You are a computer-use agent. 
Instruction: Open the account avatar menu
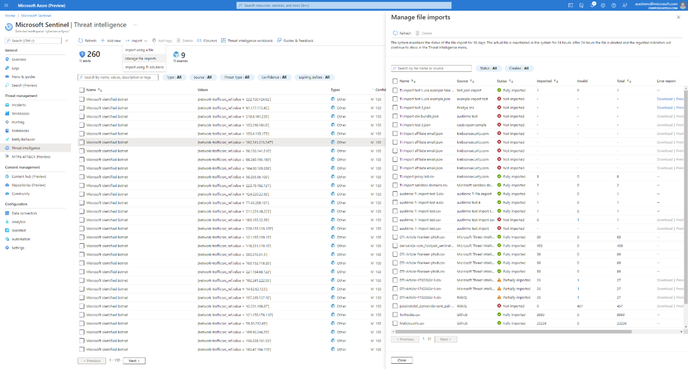683,5
